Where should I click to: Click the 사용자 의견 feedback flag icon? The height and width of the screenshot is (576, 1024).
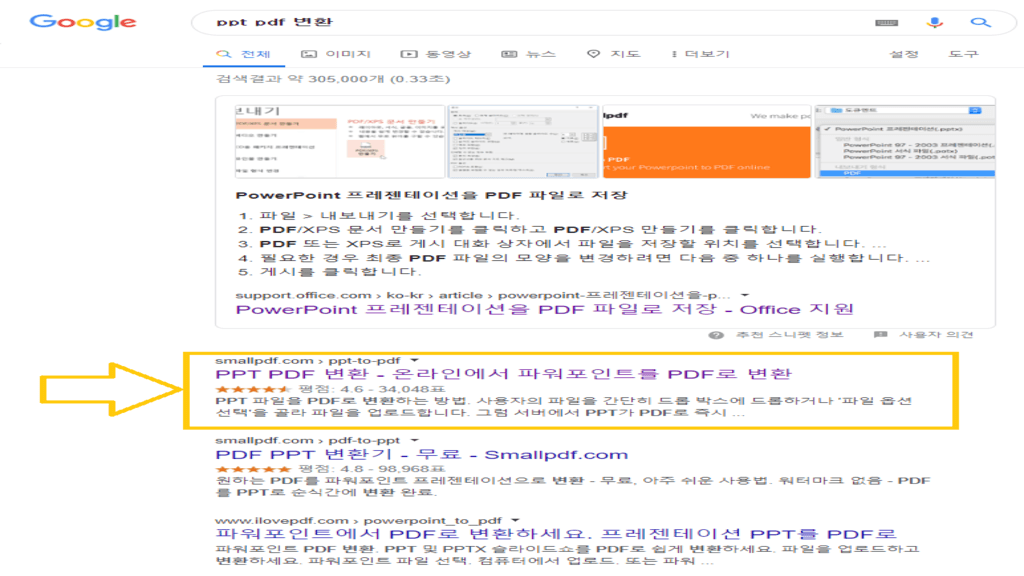point(880,335)
